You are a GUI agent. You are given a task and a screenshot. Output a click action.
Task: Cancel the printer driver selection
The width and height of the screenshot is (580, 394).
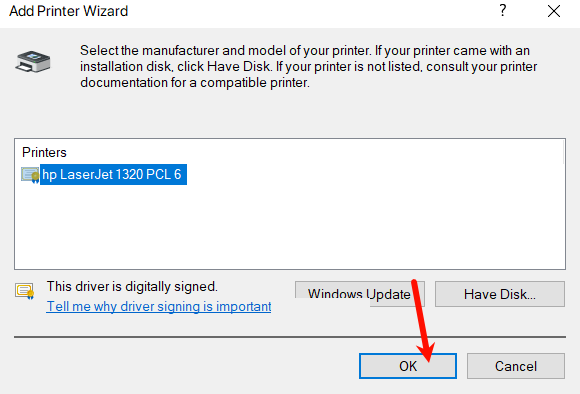tap(516, 366)
